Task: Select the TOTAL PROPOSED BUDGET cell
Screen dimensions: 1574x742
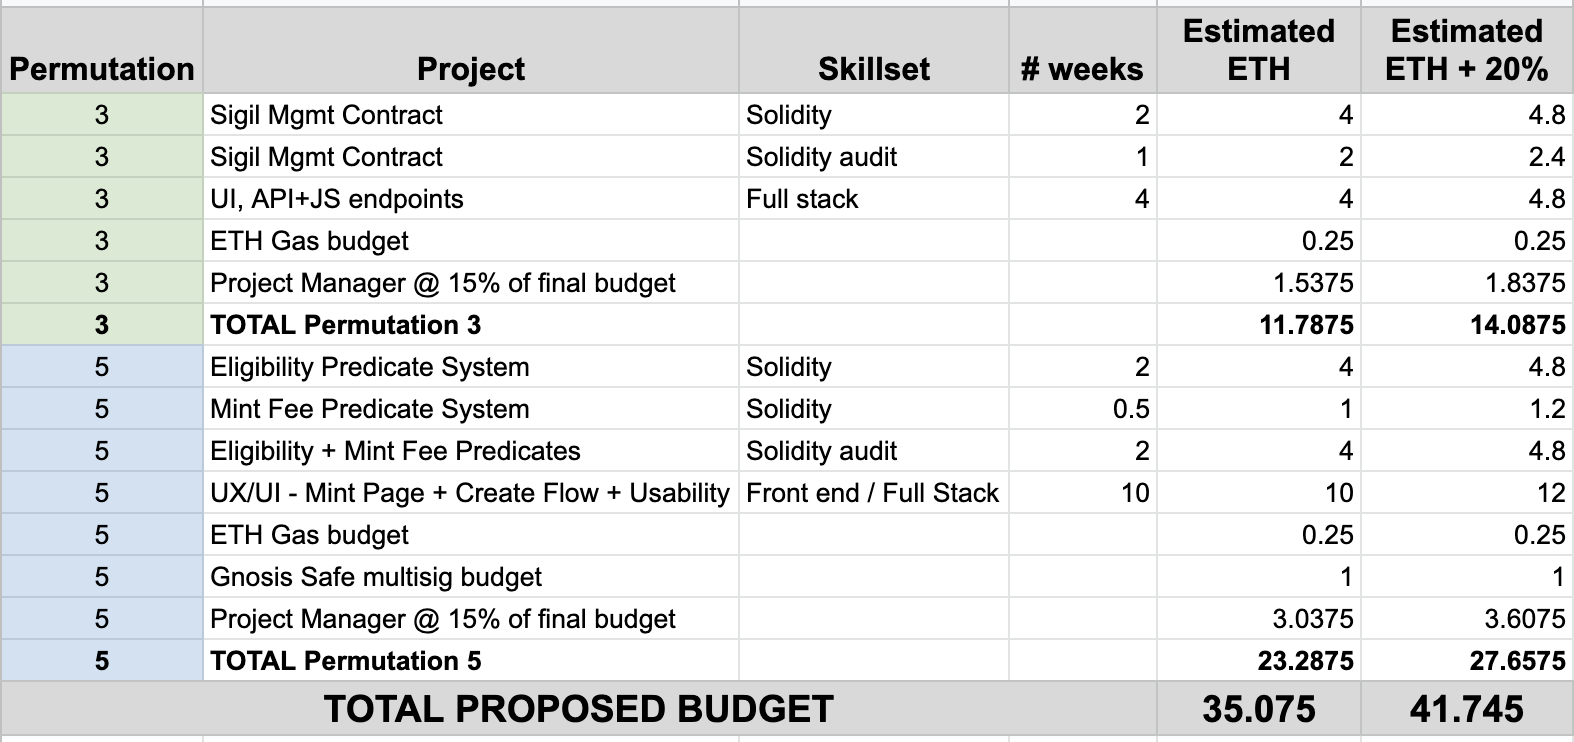Action: tap(578, 709)
